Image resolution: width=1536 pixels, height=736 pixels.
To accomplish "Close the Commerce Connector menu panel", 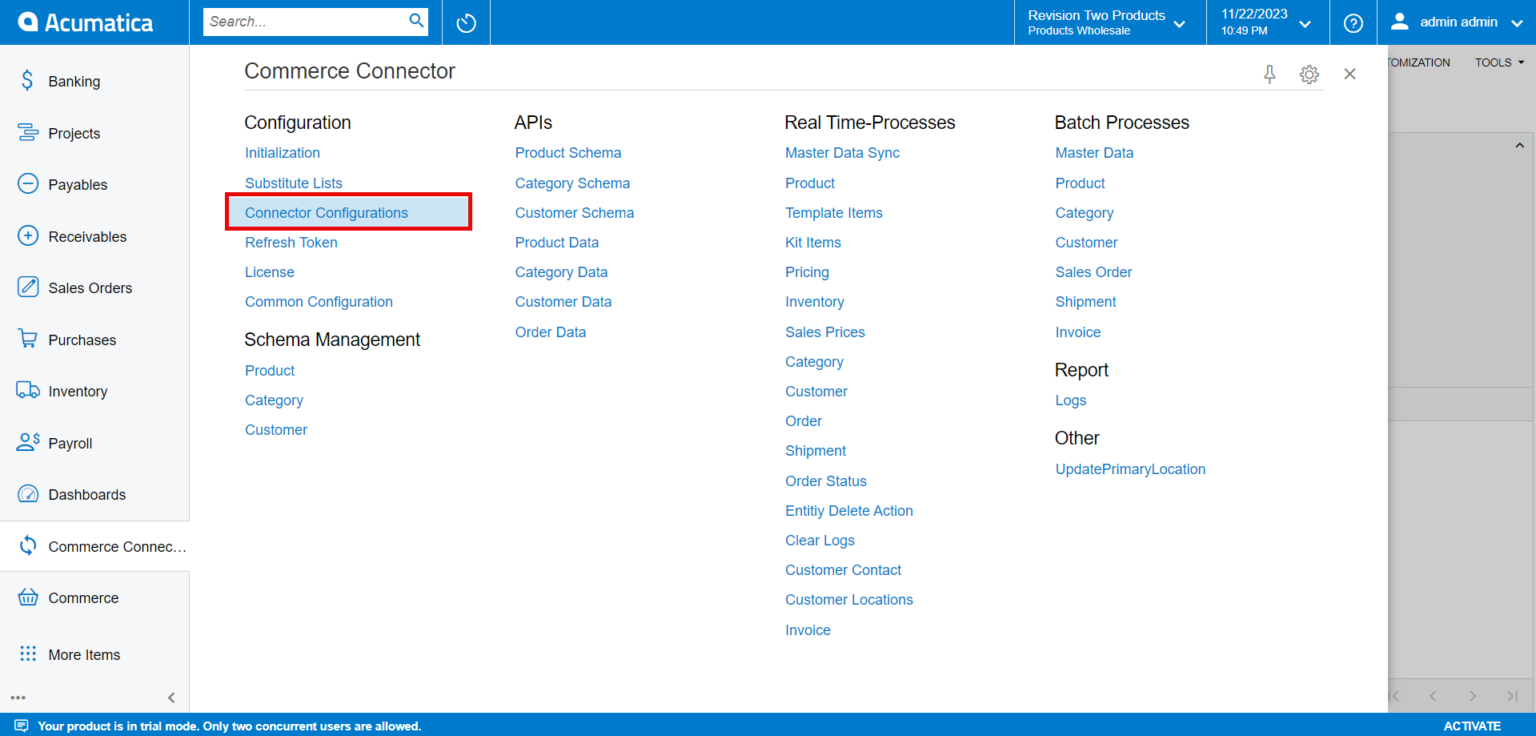I will point(1350,74).
